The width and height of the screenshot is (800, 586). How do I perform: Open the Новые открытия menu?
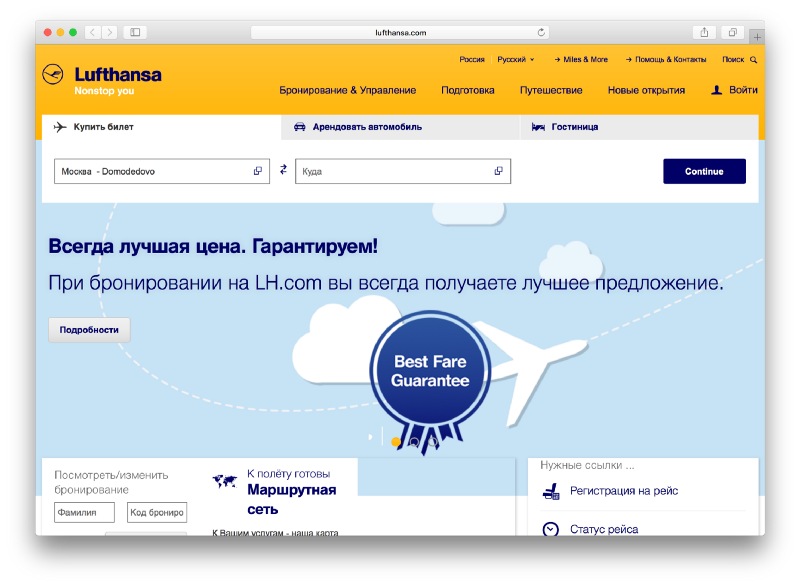point(646,90)
